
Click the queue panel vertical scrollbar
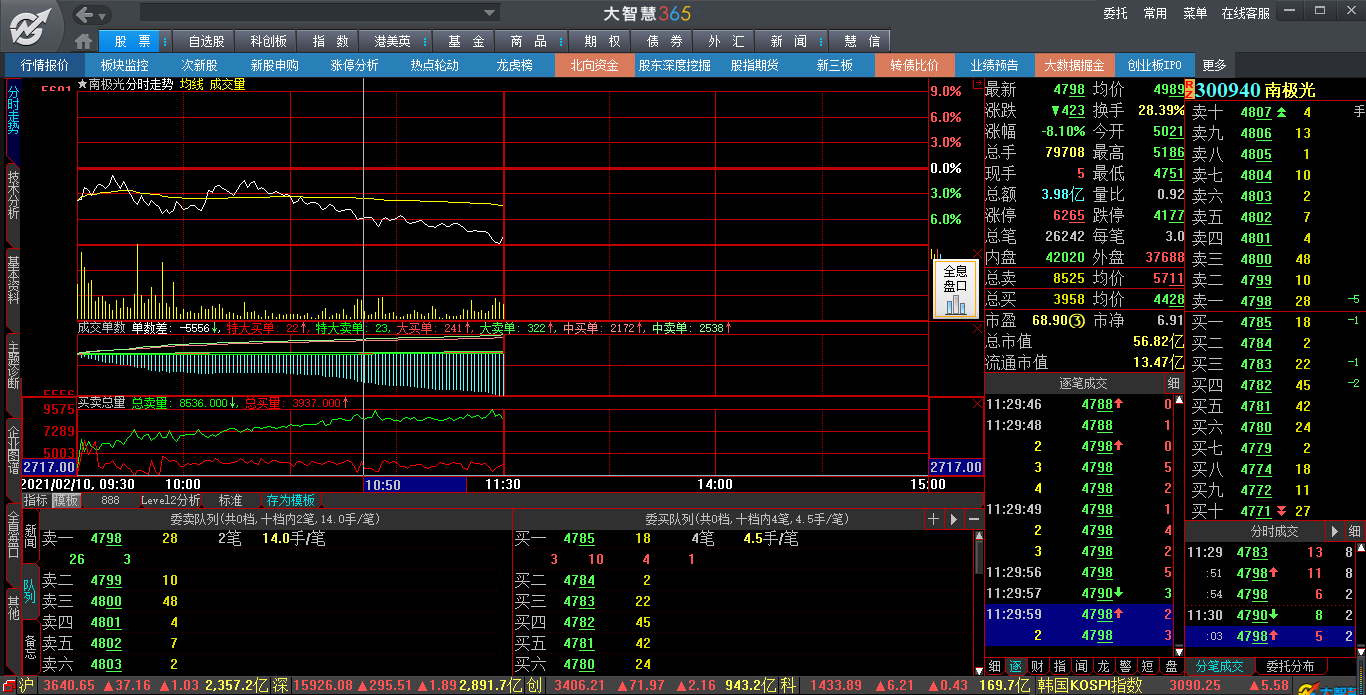[x=979, y=601]
